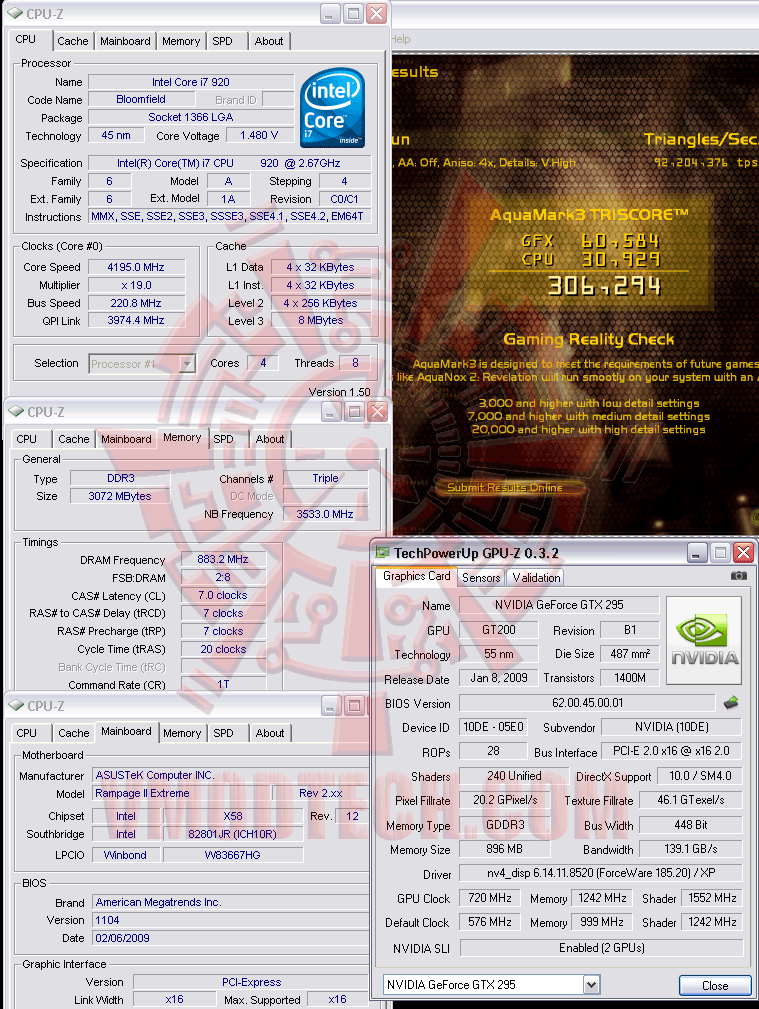Minimize the GPU-Z window
Screen dimensions: 759x1009
click(697, 552)
